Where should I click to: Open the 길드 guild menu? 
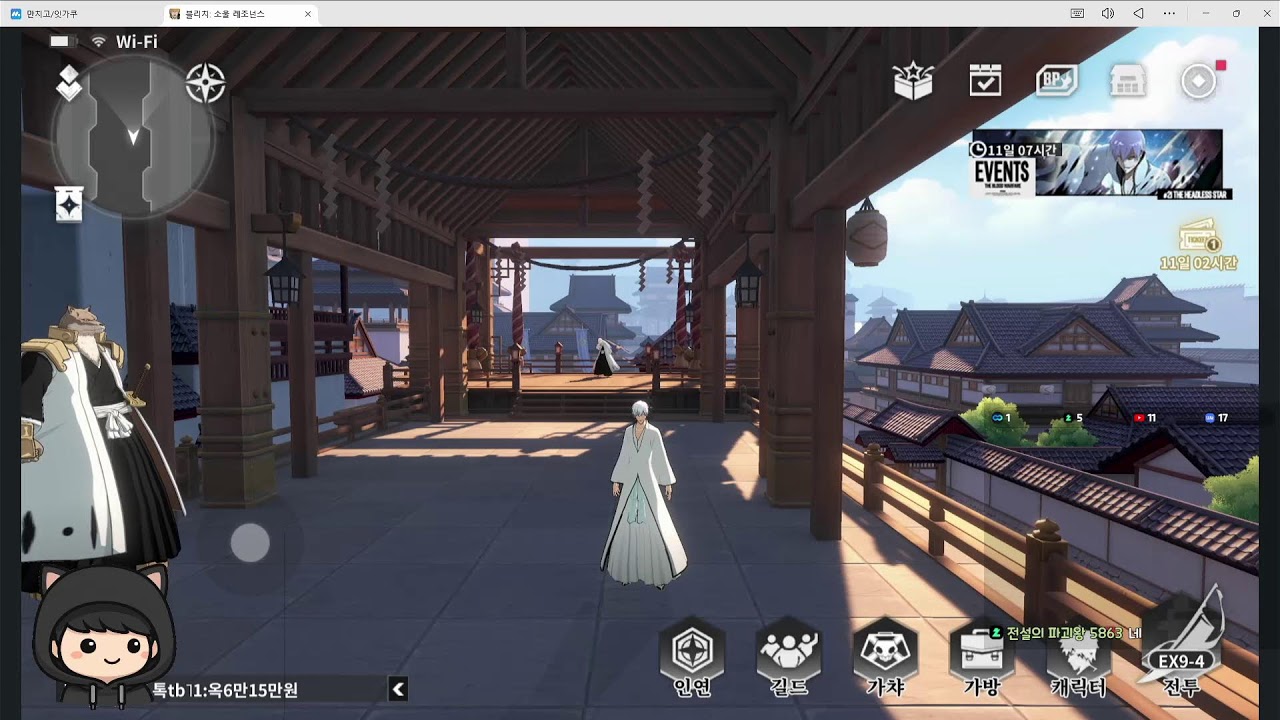click(789, 658)
